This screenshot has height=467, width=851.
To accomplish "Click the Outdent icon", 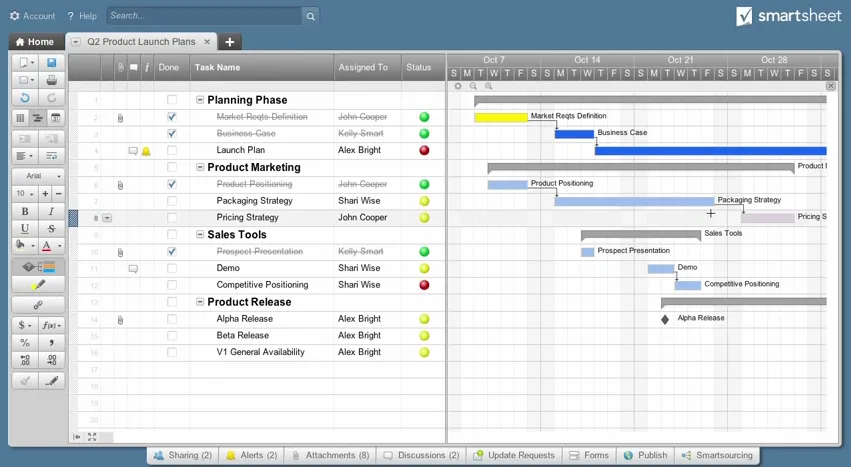I will (x=25, y=138).
